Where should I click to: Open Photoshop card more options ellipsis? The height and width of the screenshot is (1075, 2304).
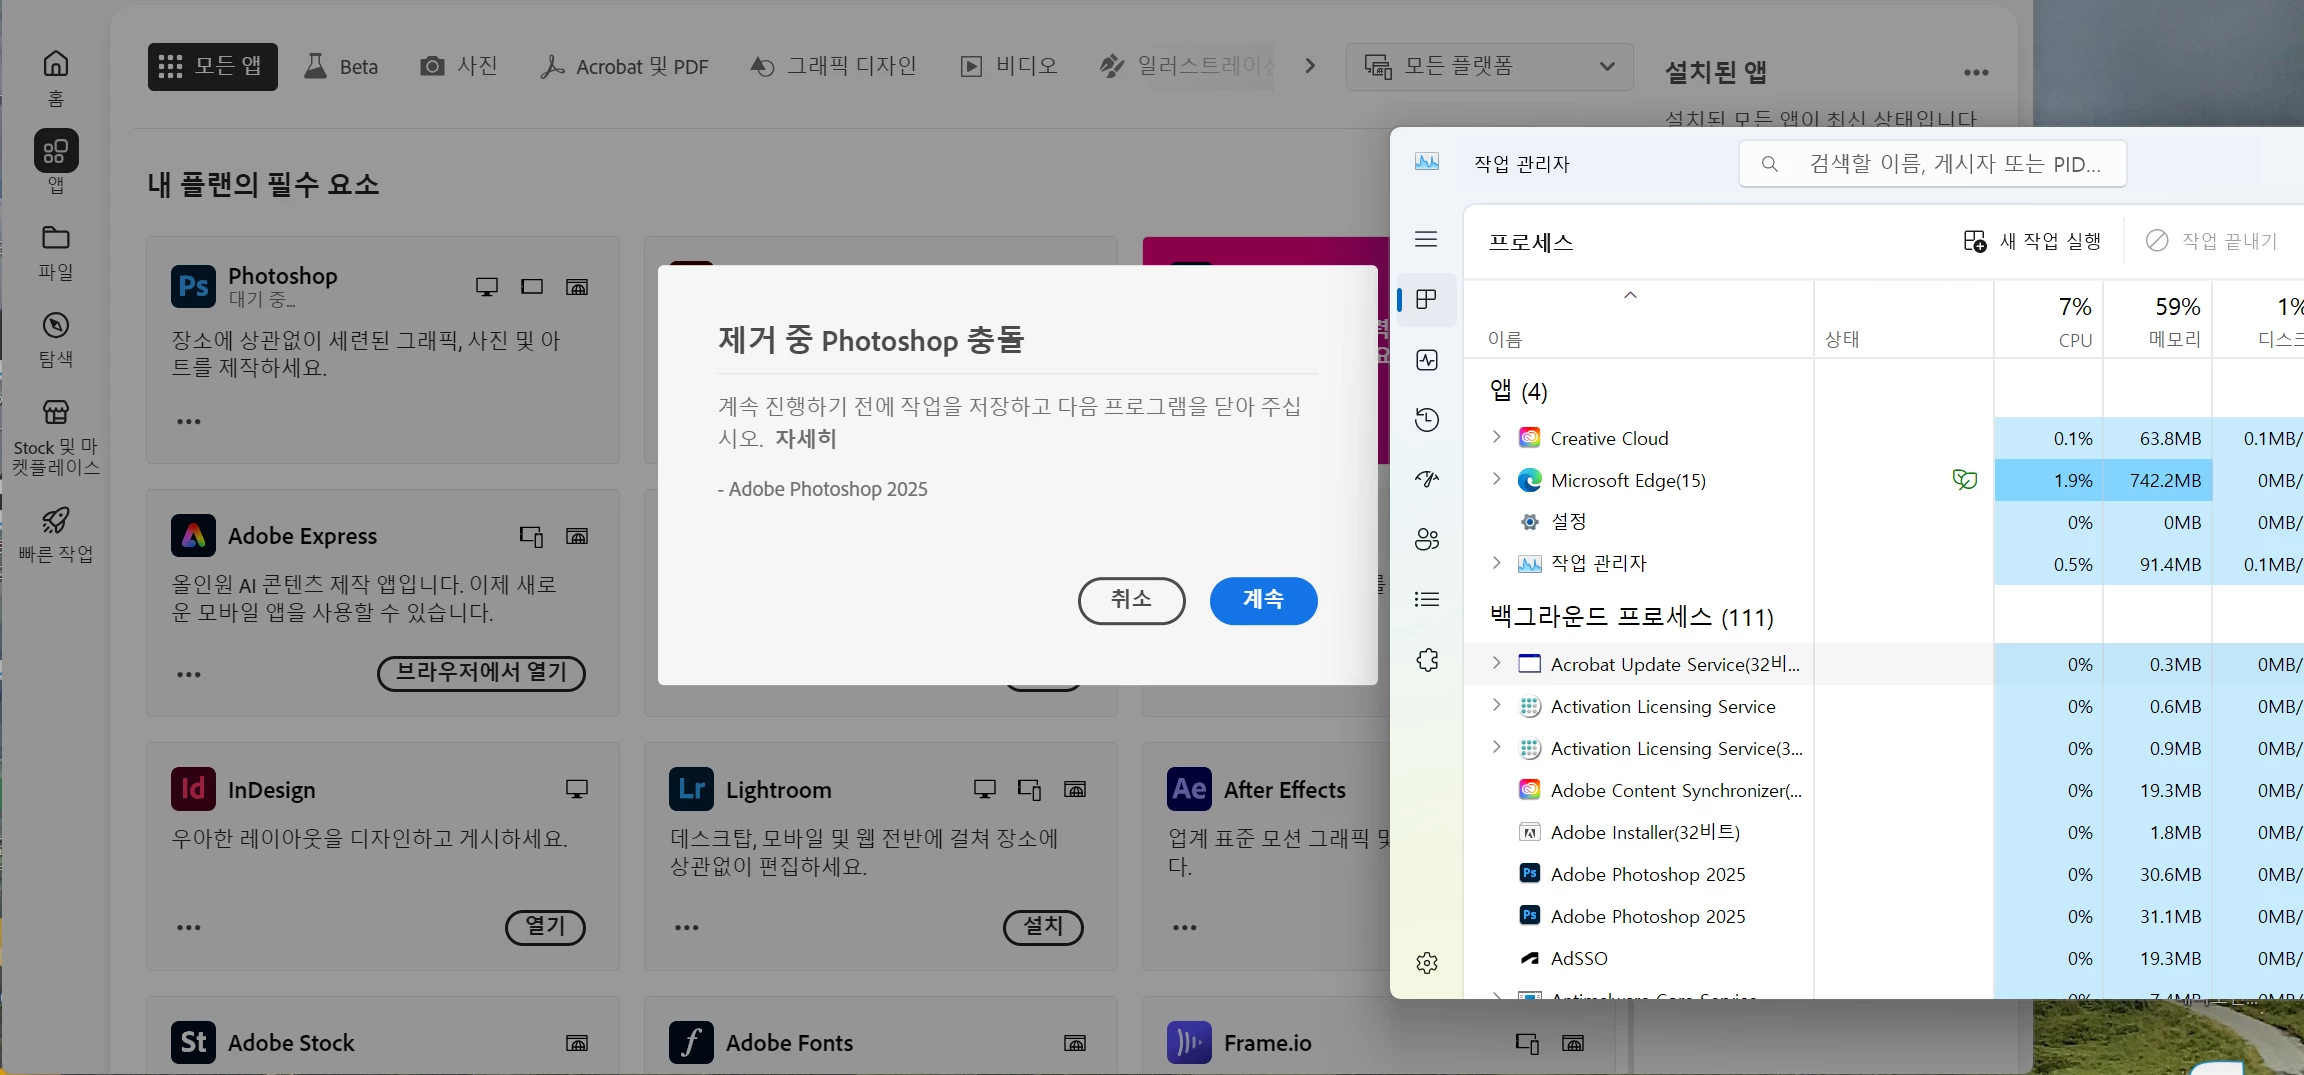point(189,421)
